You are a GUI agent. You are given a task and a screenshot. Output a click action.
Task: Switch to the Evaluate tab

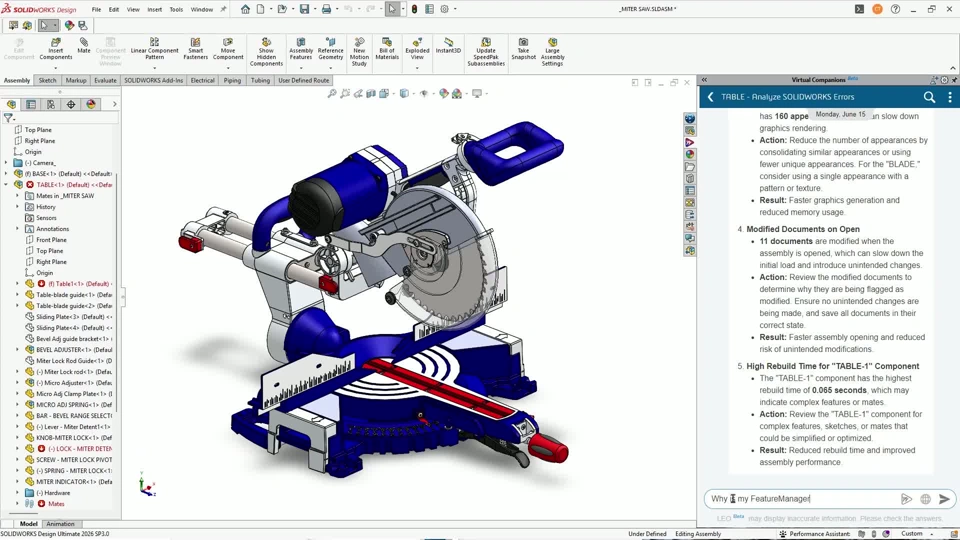[x=105, y=80]
